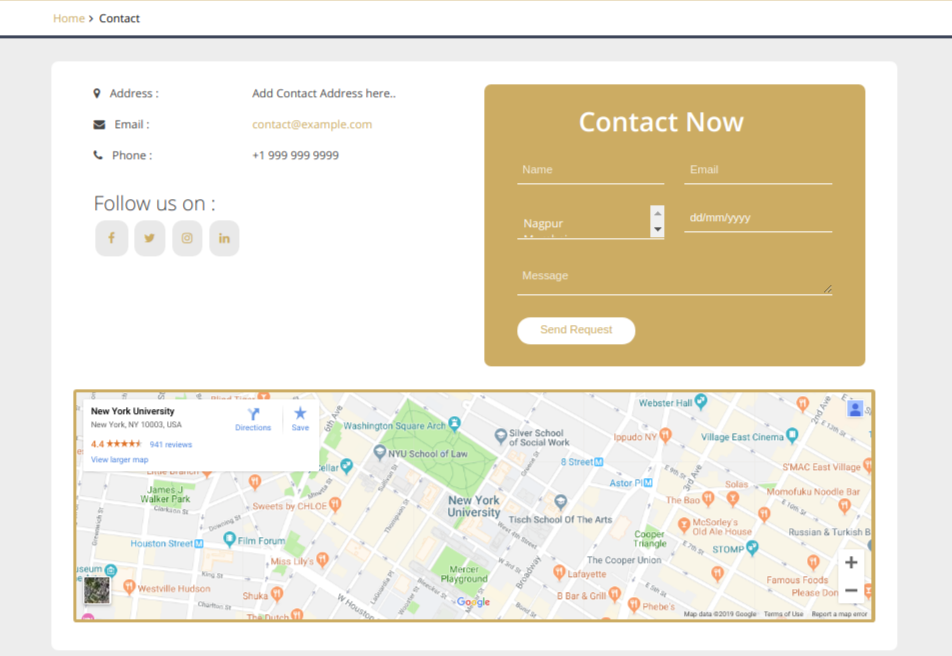Click the phone number +1 999 999 9999
Screen dimensions: 952x656
point(296,155)
